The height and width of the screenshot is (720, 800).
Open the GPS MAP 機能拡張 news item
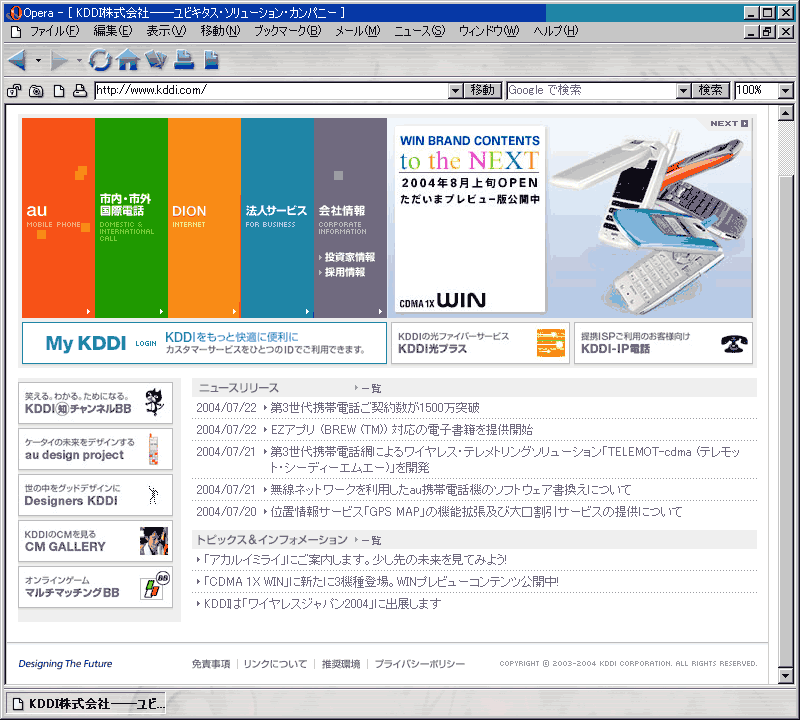click(476, 512)
